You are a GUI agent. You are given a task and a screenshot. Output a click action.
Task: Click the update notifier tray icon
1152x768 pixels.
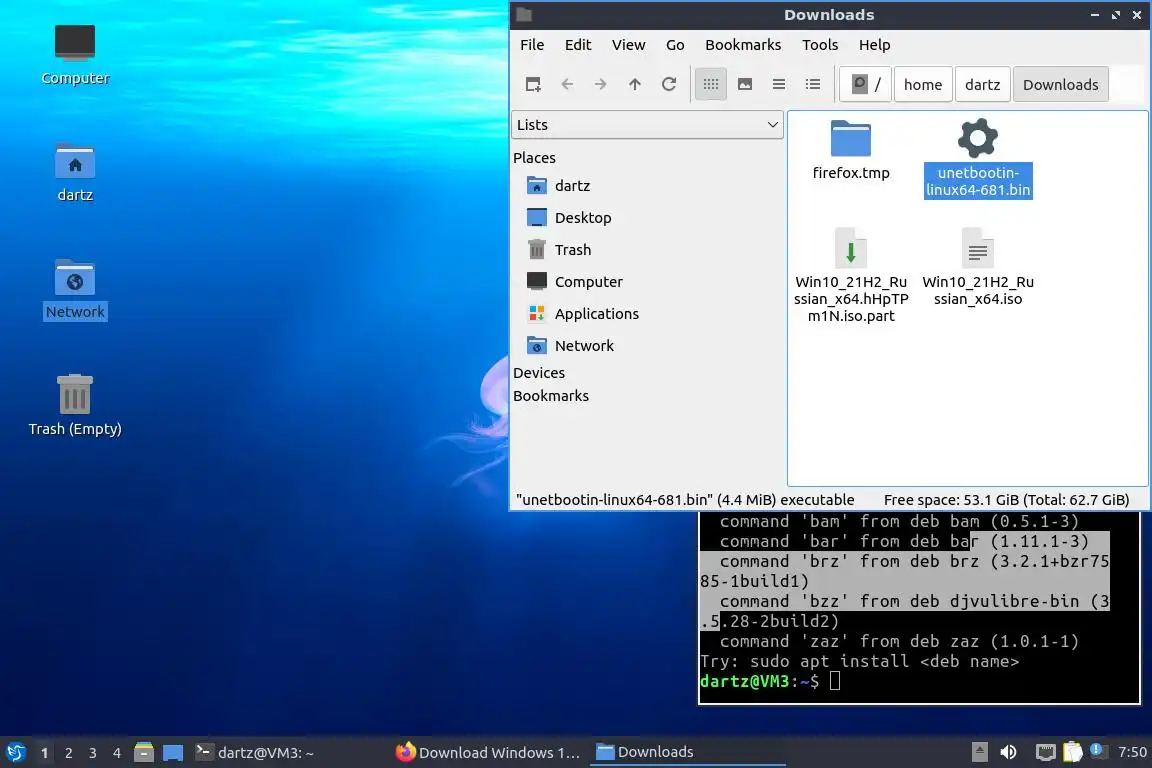pyautogui.click(x=1096, y=750)
